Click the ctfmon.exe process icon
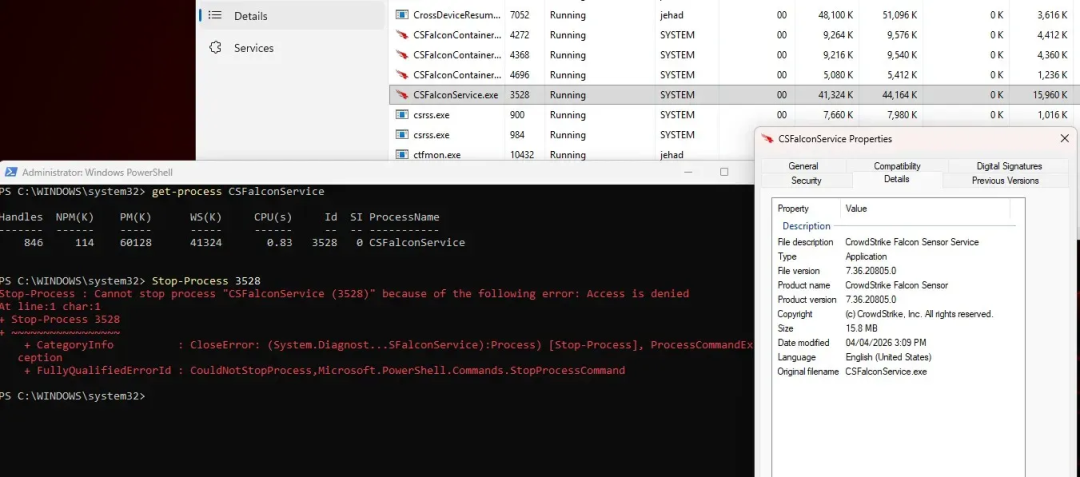This screenshot has height=477, width=1080. 402,155
